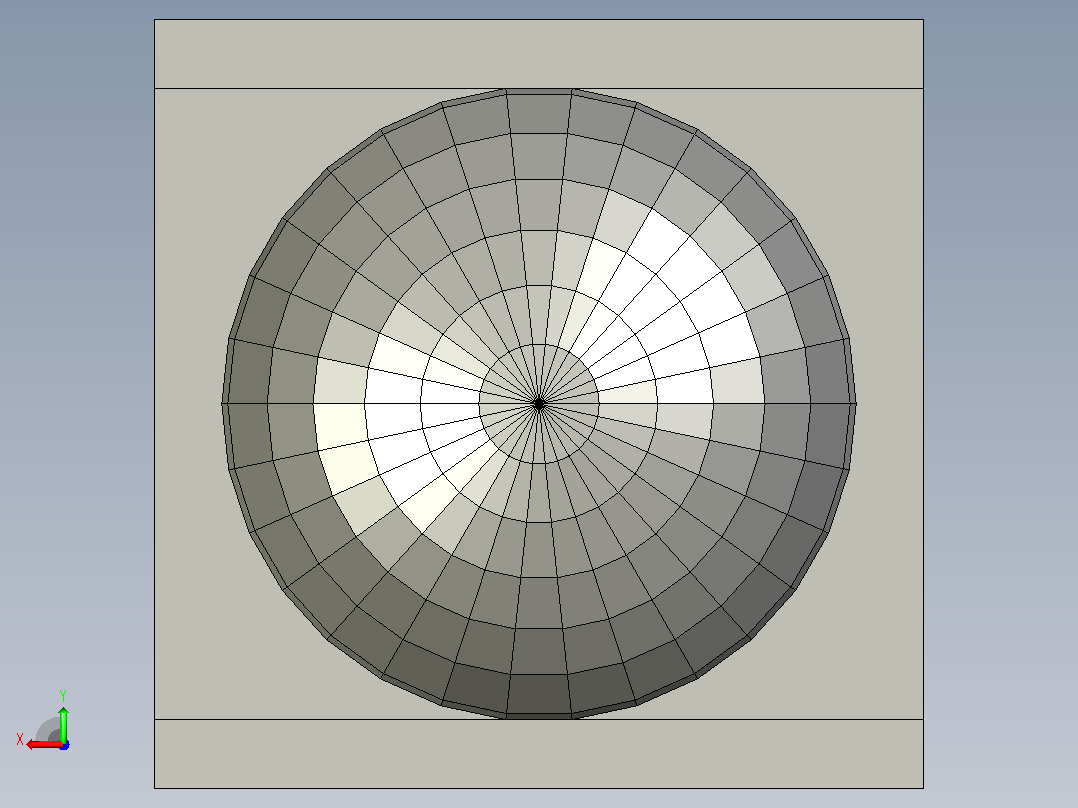Select the blue Z axis dot on triad
This screenshot has width=1078, height=808.
tap(64, 745)
